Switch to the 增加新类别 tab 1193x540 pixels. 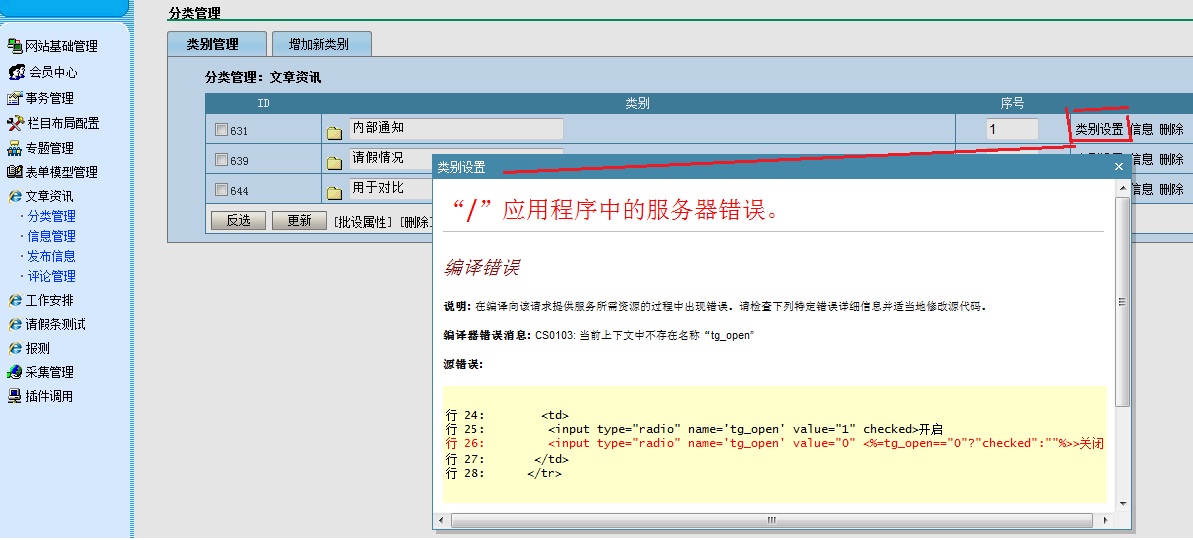point(319,44)
